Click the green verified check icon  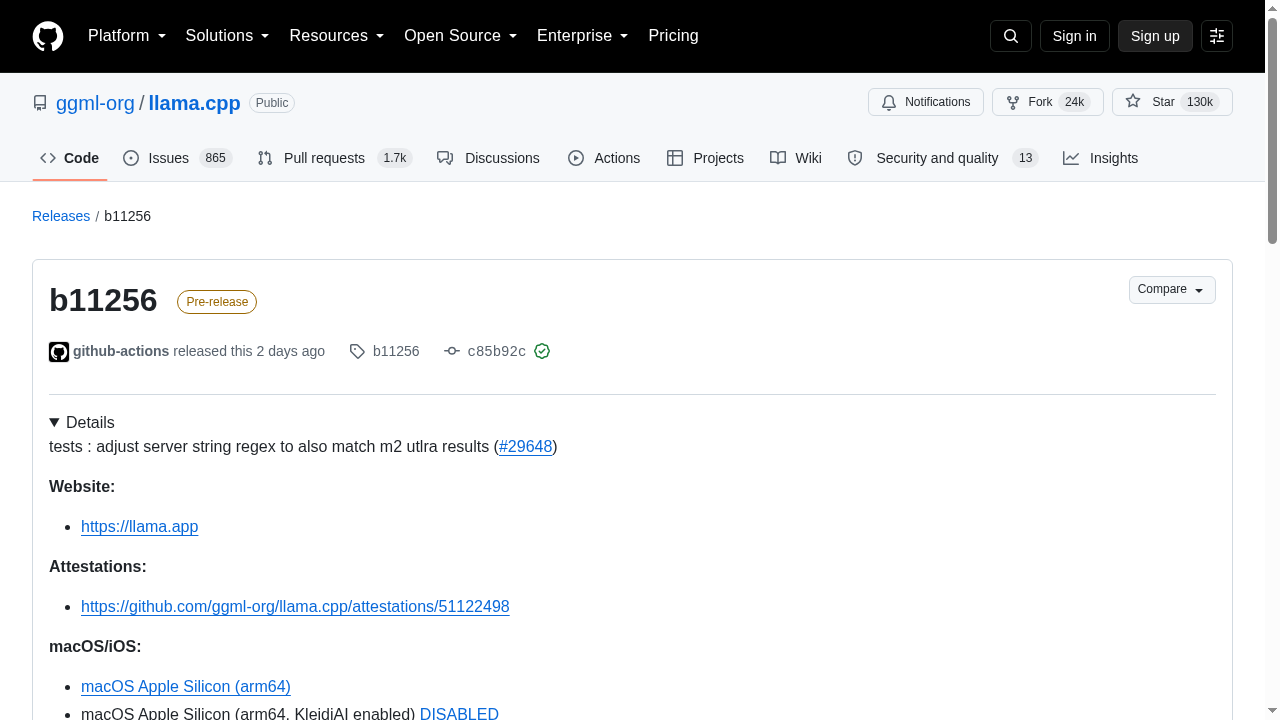[x=542, y=351]
